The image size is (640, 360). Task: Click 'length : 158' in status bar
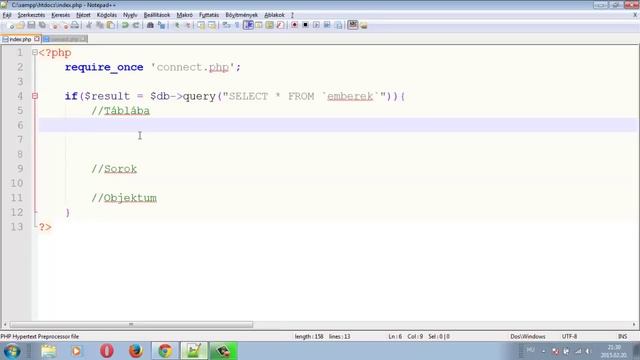point(309,337)
